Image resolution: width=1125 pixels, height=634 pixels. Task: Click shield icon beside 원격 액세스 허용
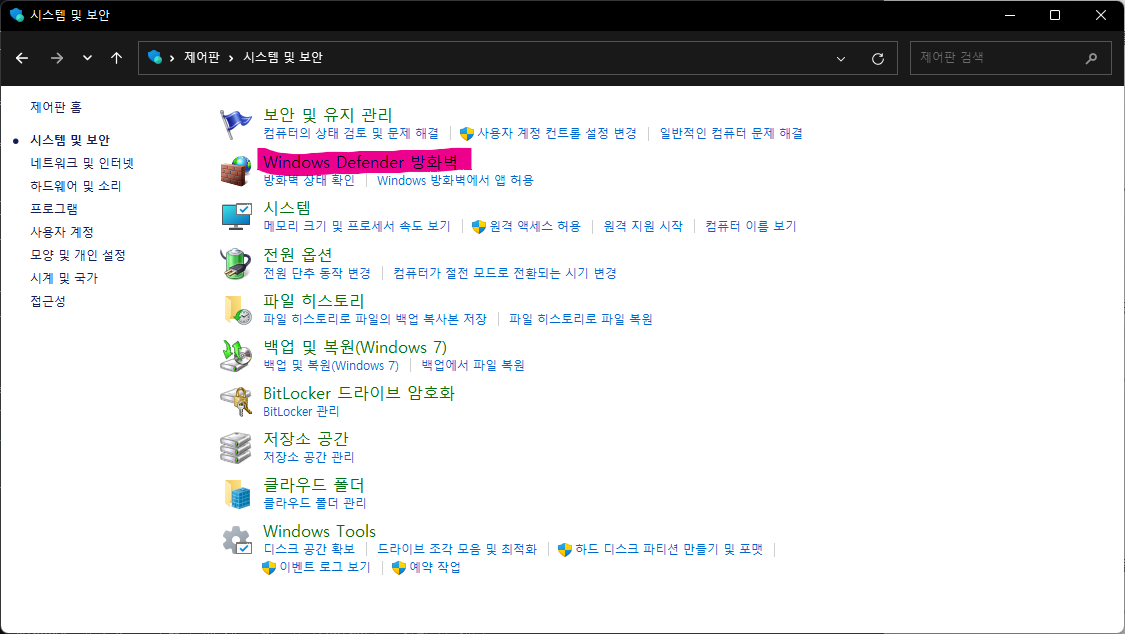coord(479,227)
